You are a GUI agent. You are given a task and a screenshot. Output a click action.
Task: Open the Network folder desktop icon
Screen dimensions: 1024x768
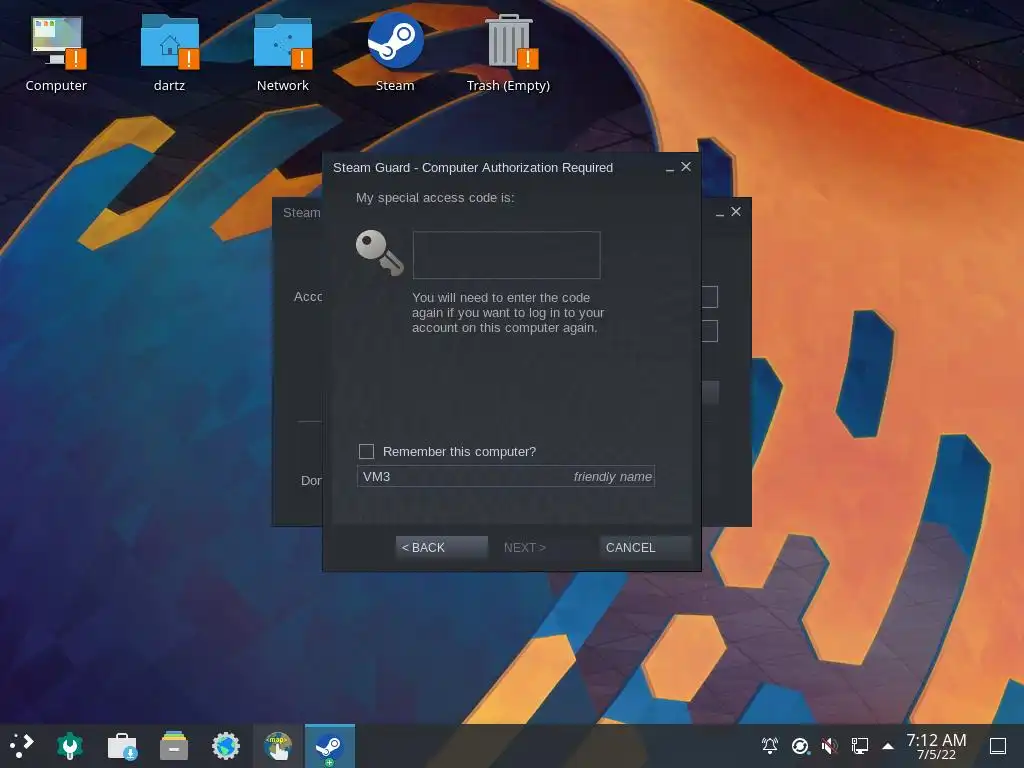click(283, 54)
